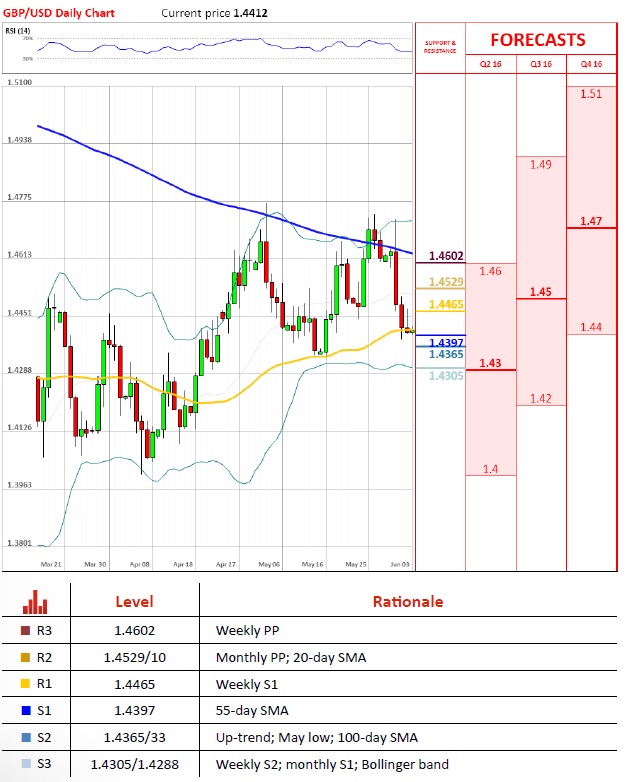The width and height of the screenshot is (630, 782).
Task: Click the Q2 16 forecast low 1.4
Action: 490,469
